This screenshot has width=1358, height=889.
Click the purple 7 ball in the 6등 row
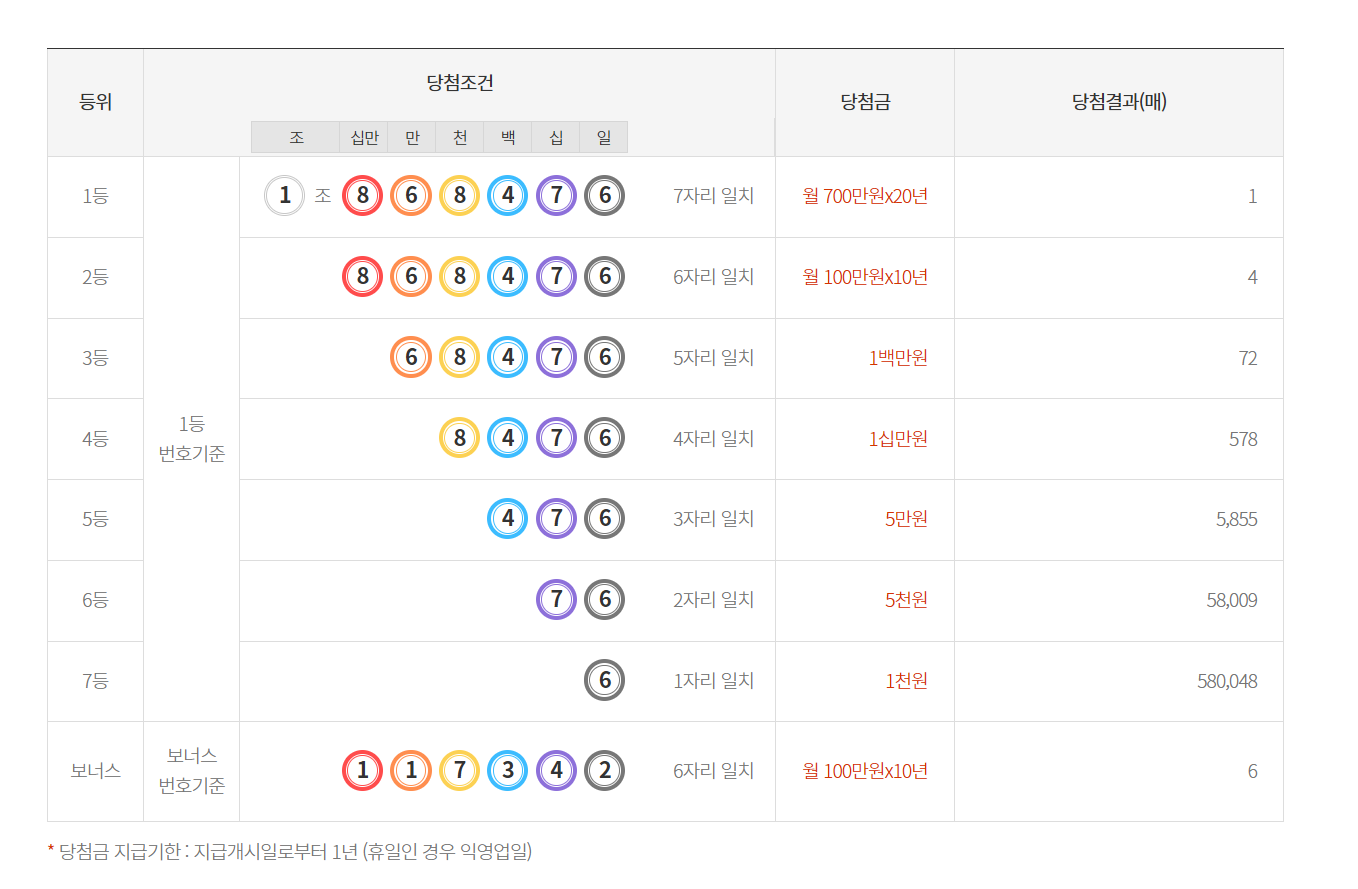coord(557,600)
